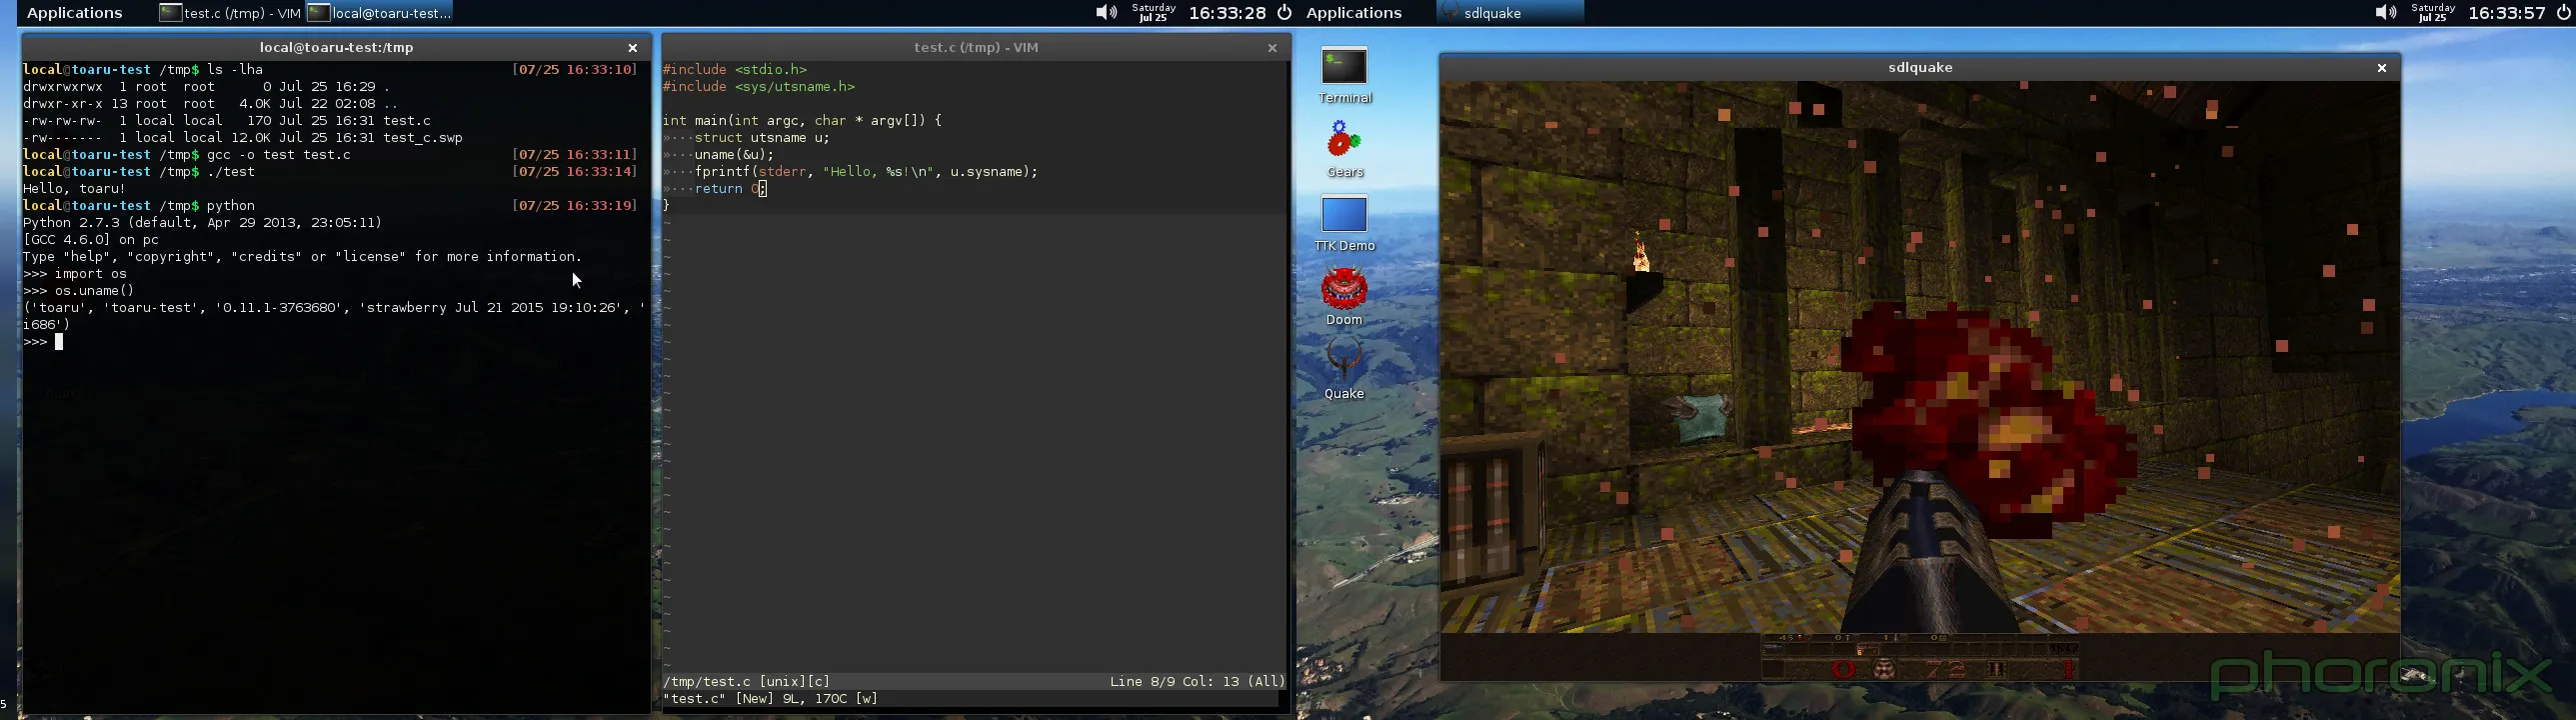2576x720 pixels.
Task: Click the local@toaru-test:/tmp window title bar
Action: point(336,48)
